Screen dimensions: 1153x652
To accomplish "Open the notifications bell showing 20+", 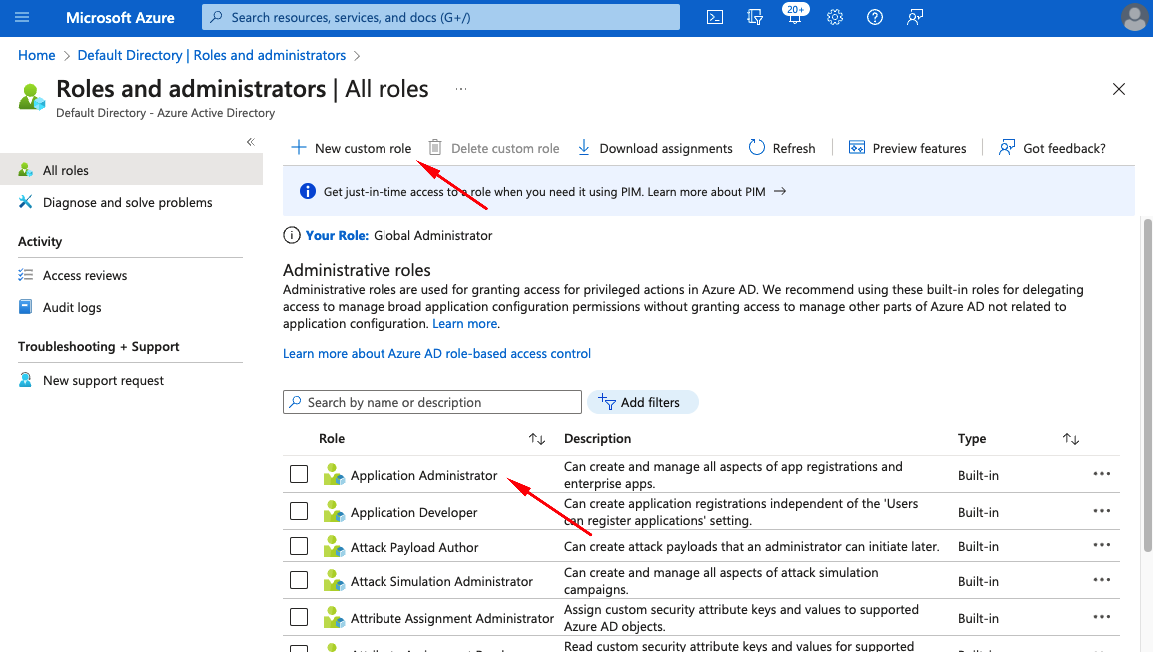I will coord(795,15).
